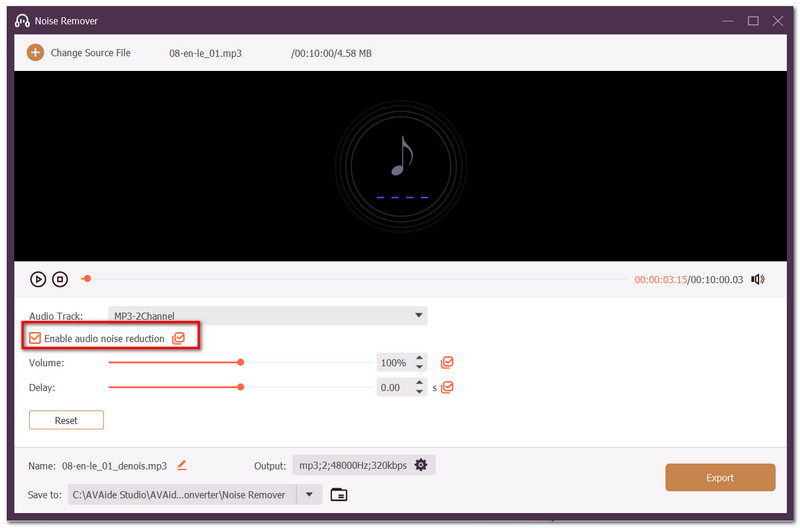Open the output folder icon next to Save to
The image size is (800, 528).
[x=339, y=494]
